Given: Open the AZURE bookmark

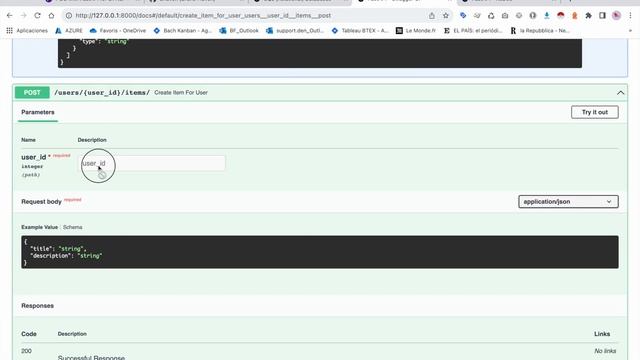Looking at the screenshot, I should tap(69, 31).
